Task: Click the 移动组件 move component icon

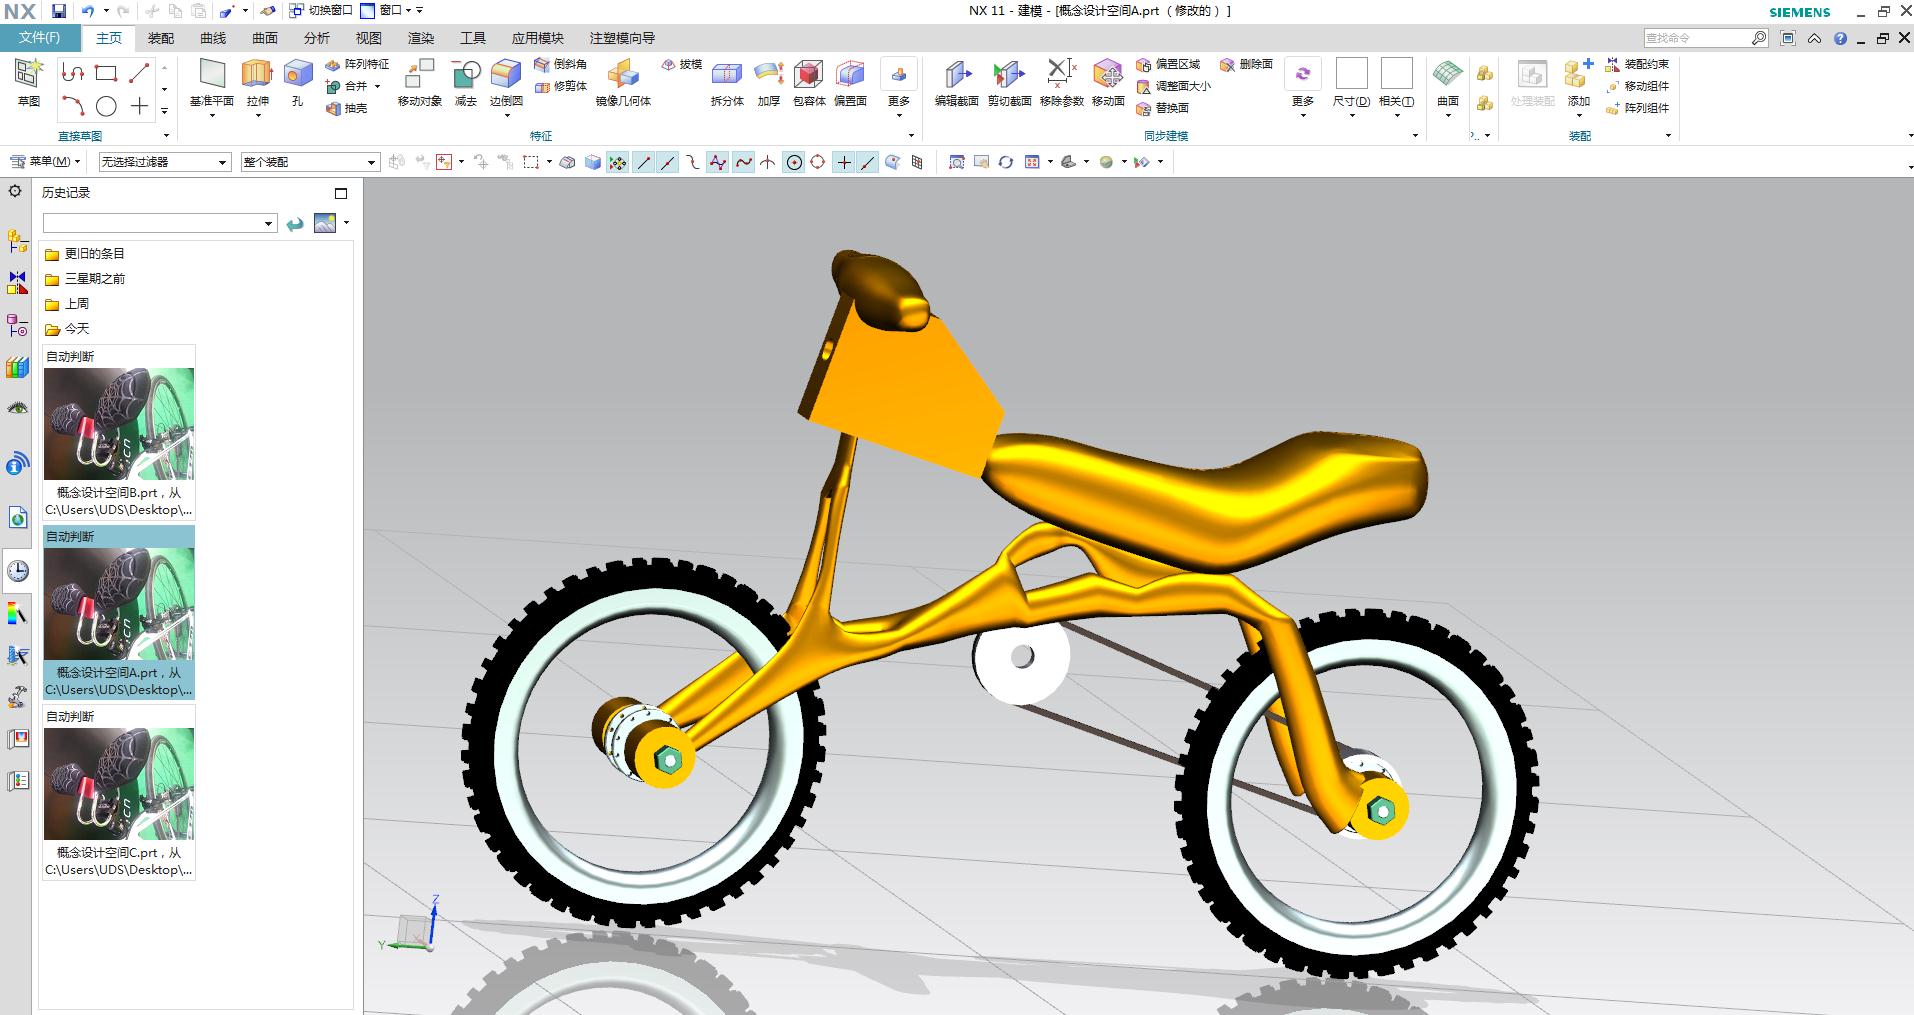Action: (1613, 86)
